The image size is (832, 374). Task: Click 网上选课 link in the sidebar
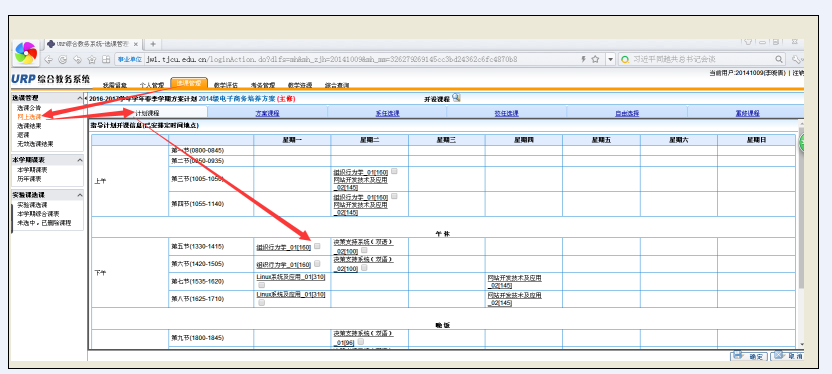pyautogui.click(x=29, y=116)
